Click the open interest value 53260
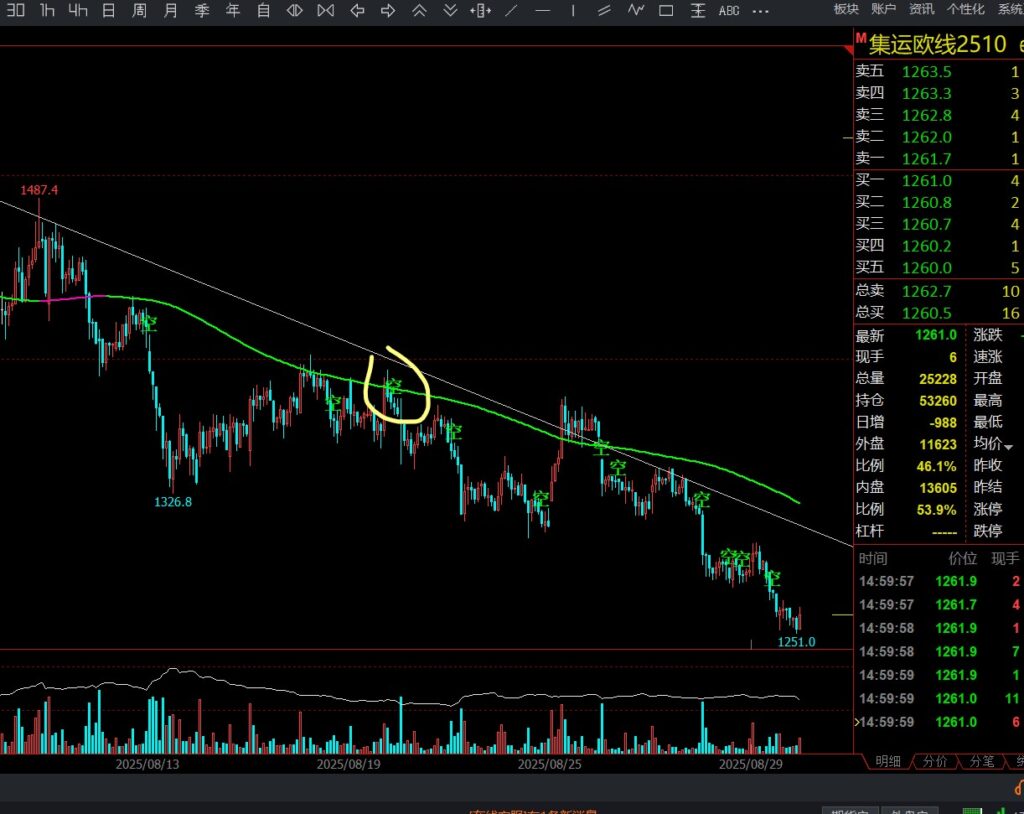This screenshot has height=814, width=1024. [x=938, y=400]
